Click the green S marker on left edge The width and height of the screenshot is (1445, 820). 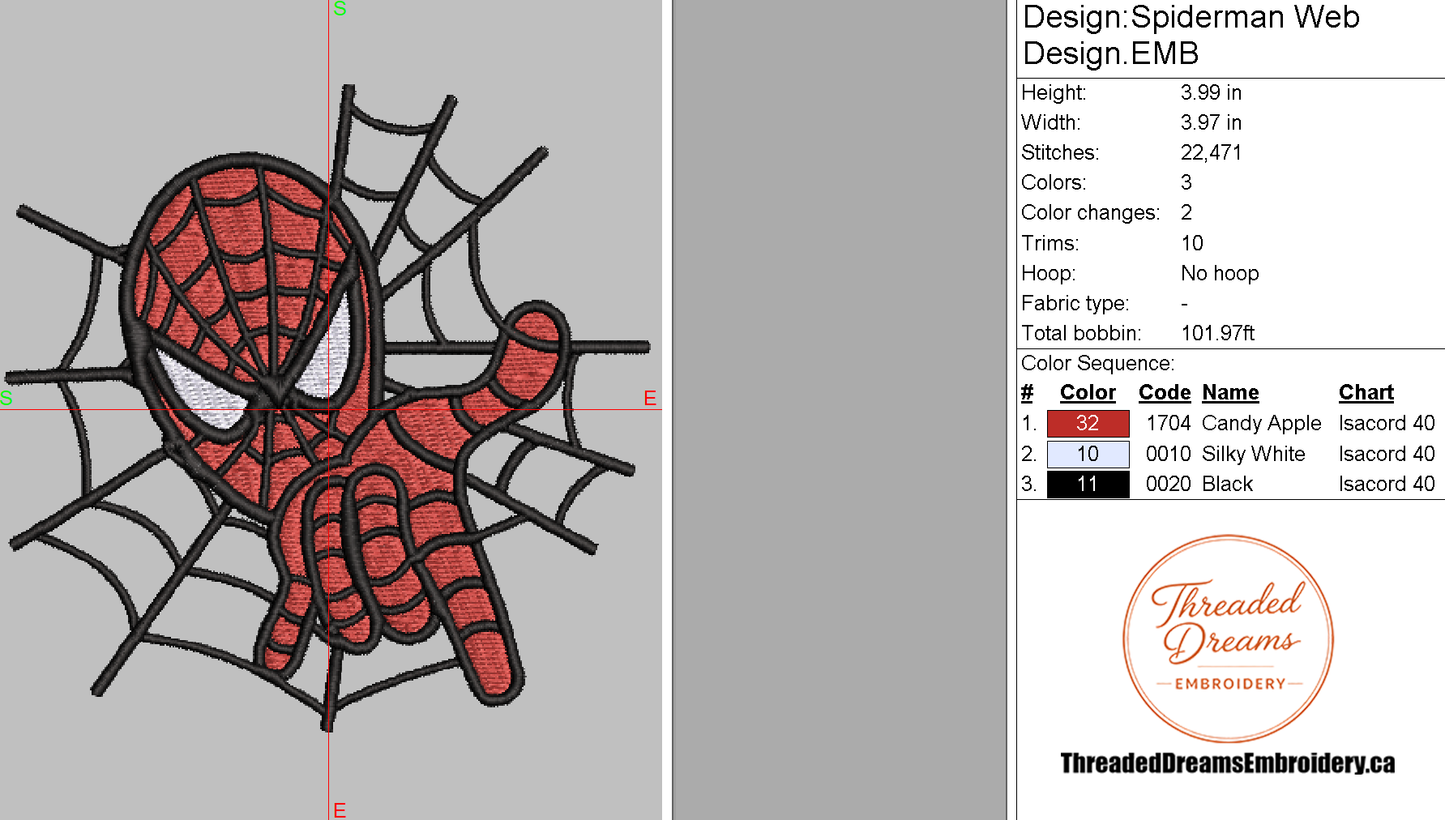6,398
